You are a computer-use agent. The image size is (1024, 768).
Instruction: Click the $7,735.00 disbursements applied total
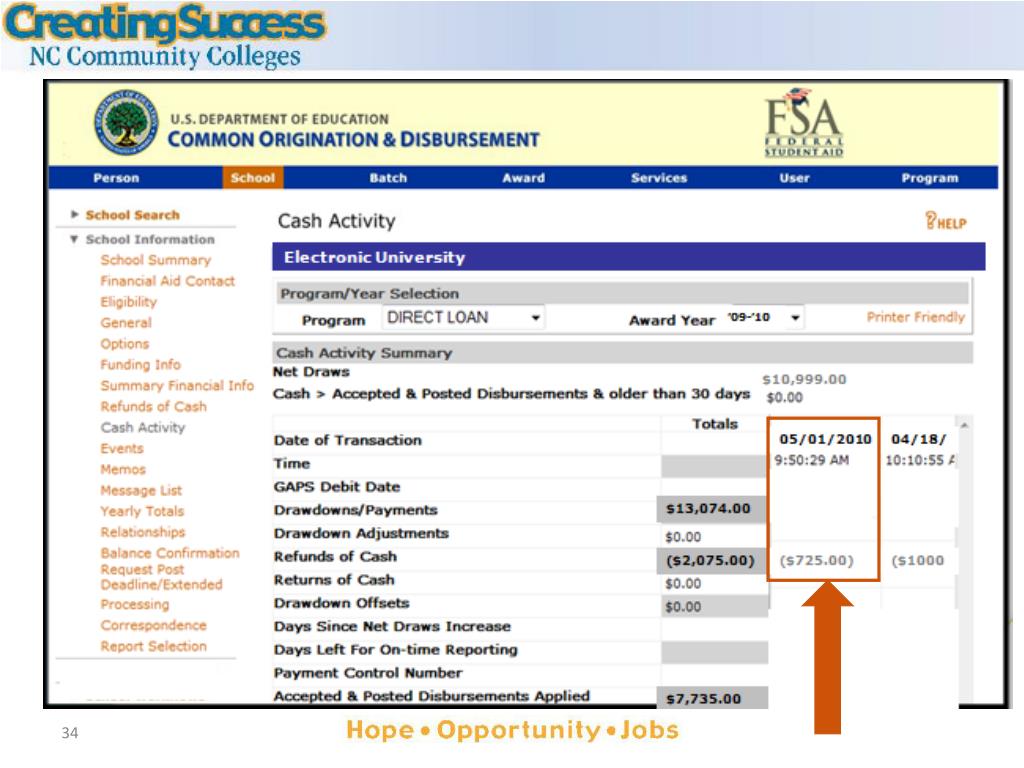pyautogui.click(x=703, y=699)
